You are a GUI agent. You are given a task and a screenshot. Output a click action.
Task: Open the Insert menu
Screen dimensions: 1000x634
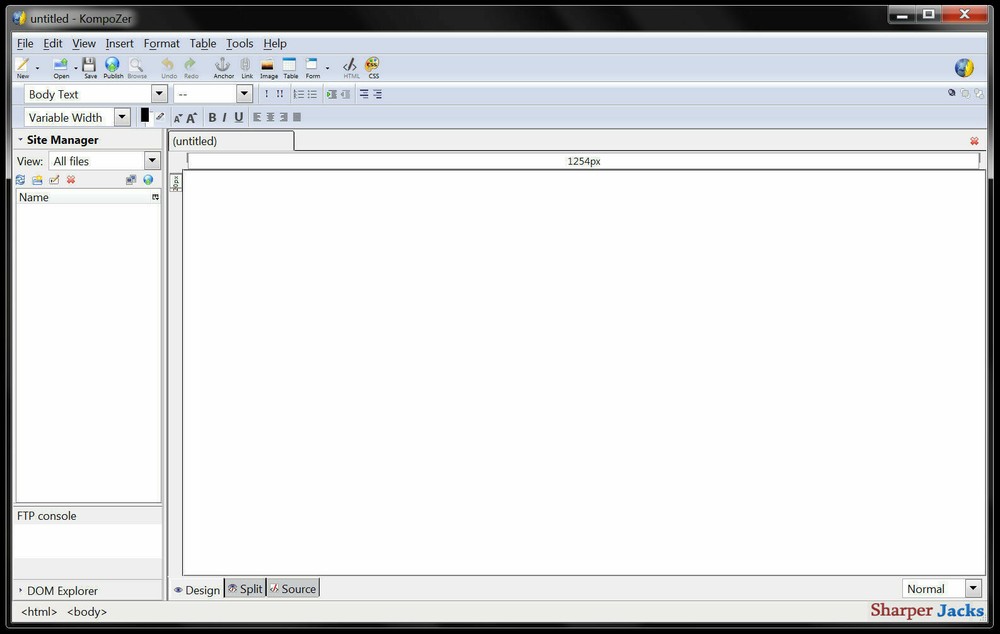tap(119, 43)
